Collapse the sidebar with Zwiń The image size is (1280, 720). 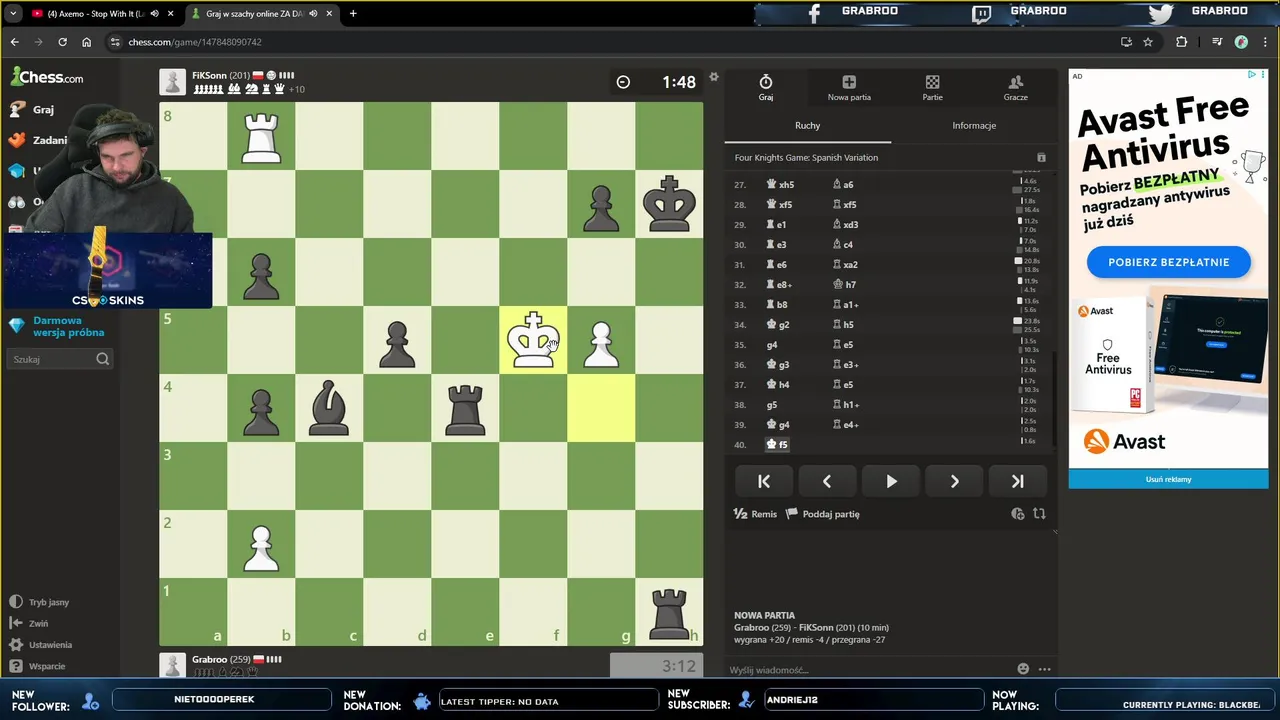29,624
